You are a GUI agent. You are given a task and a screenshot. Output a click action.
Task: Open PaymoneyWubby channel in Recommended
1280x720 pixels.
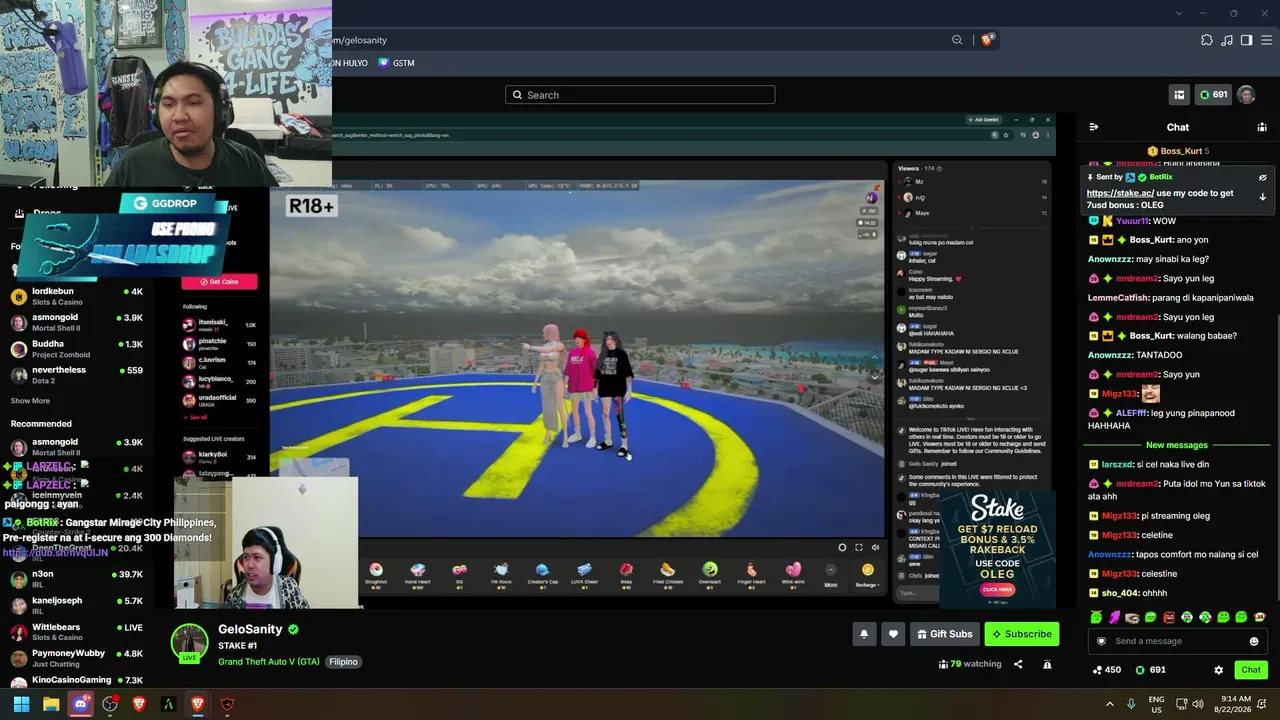(76, 658)
